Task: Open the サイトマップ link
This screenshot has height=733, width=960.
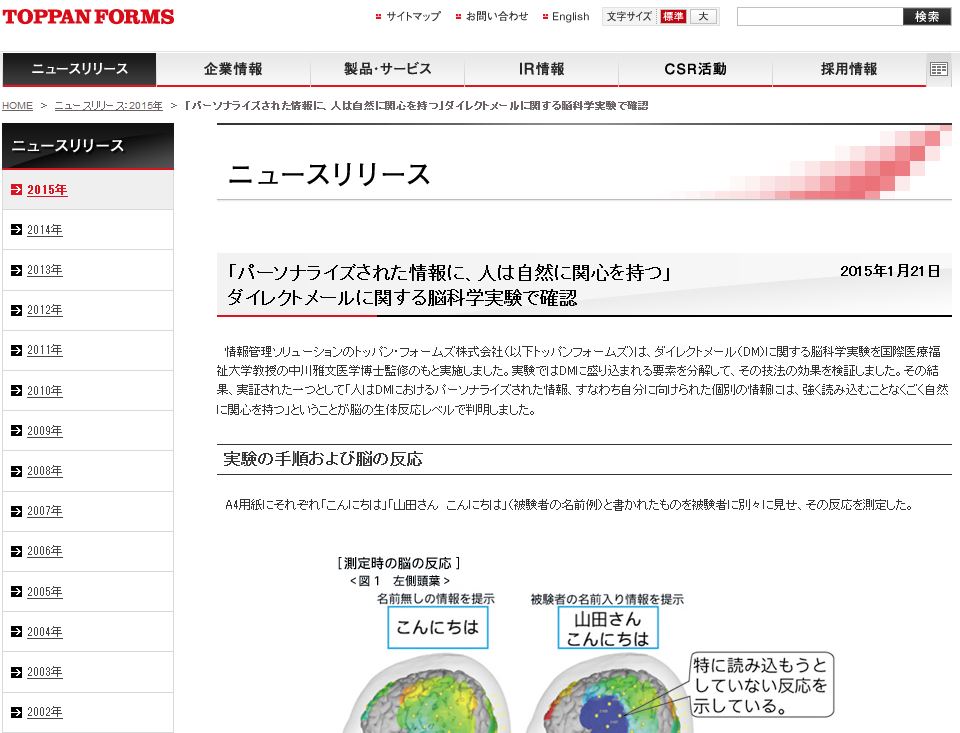Action: pos(413,17)
